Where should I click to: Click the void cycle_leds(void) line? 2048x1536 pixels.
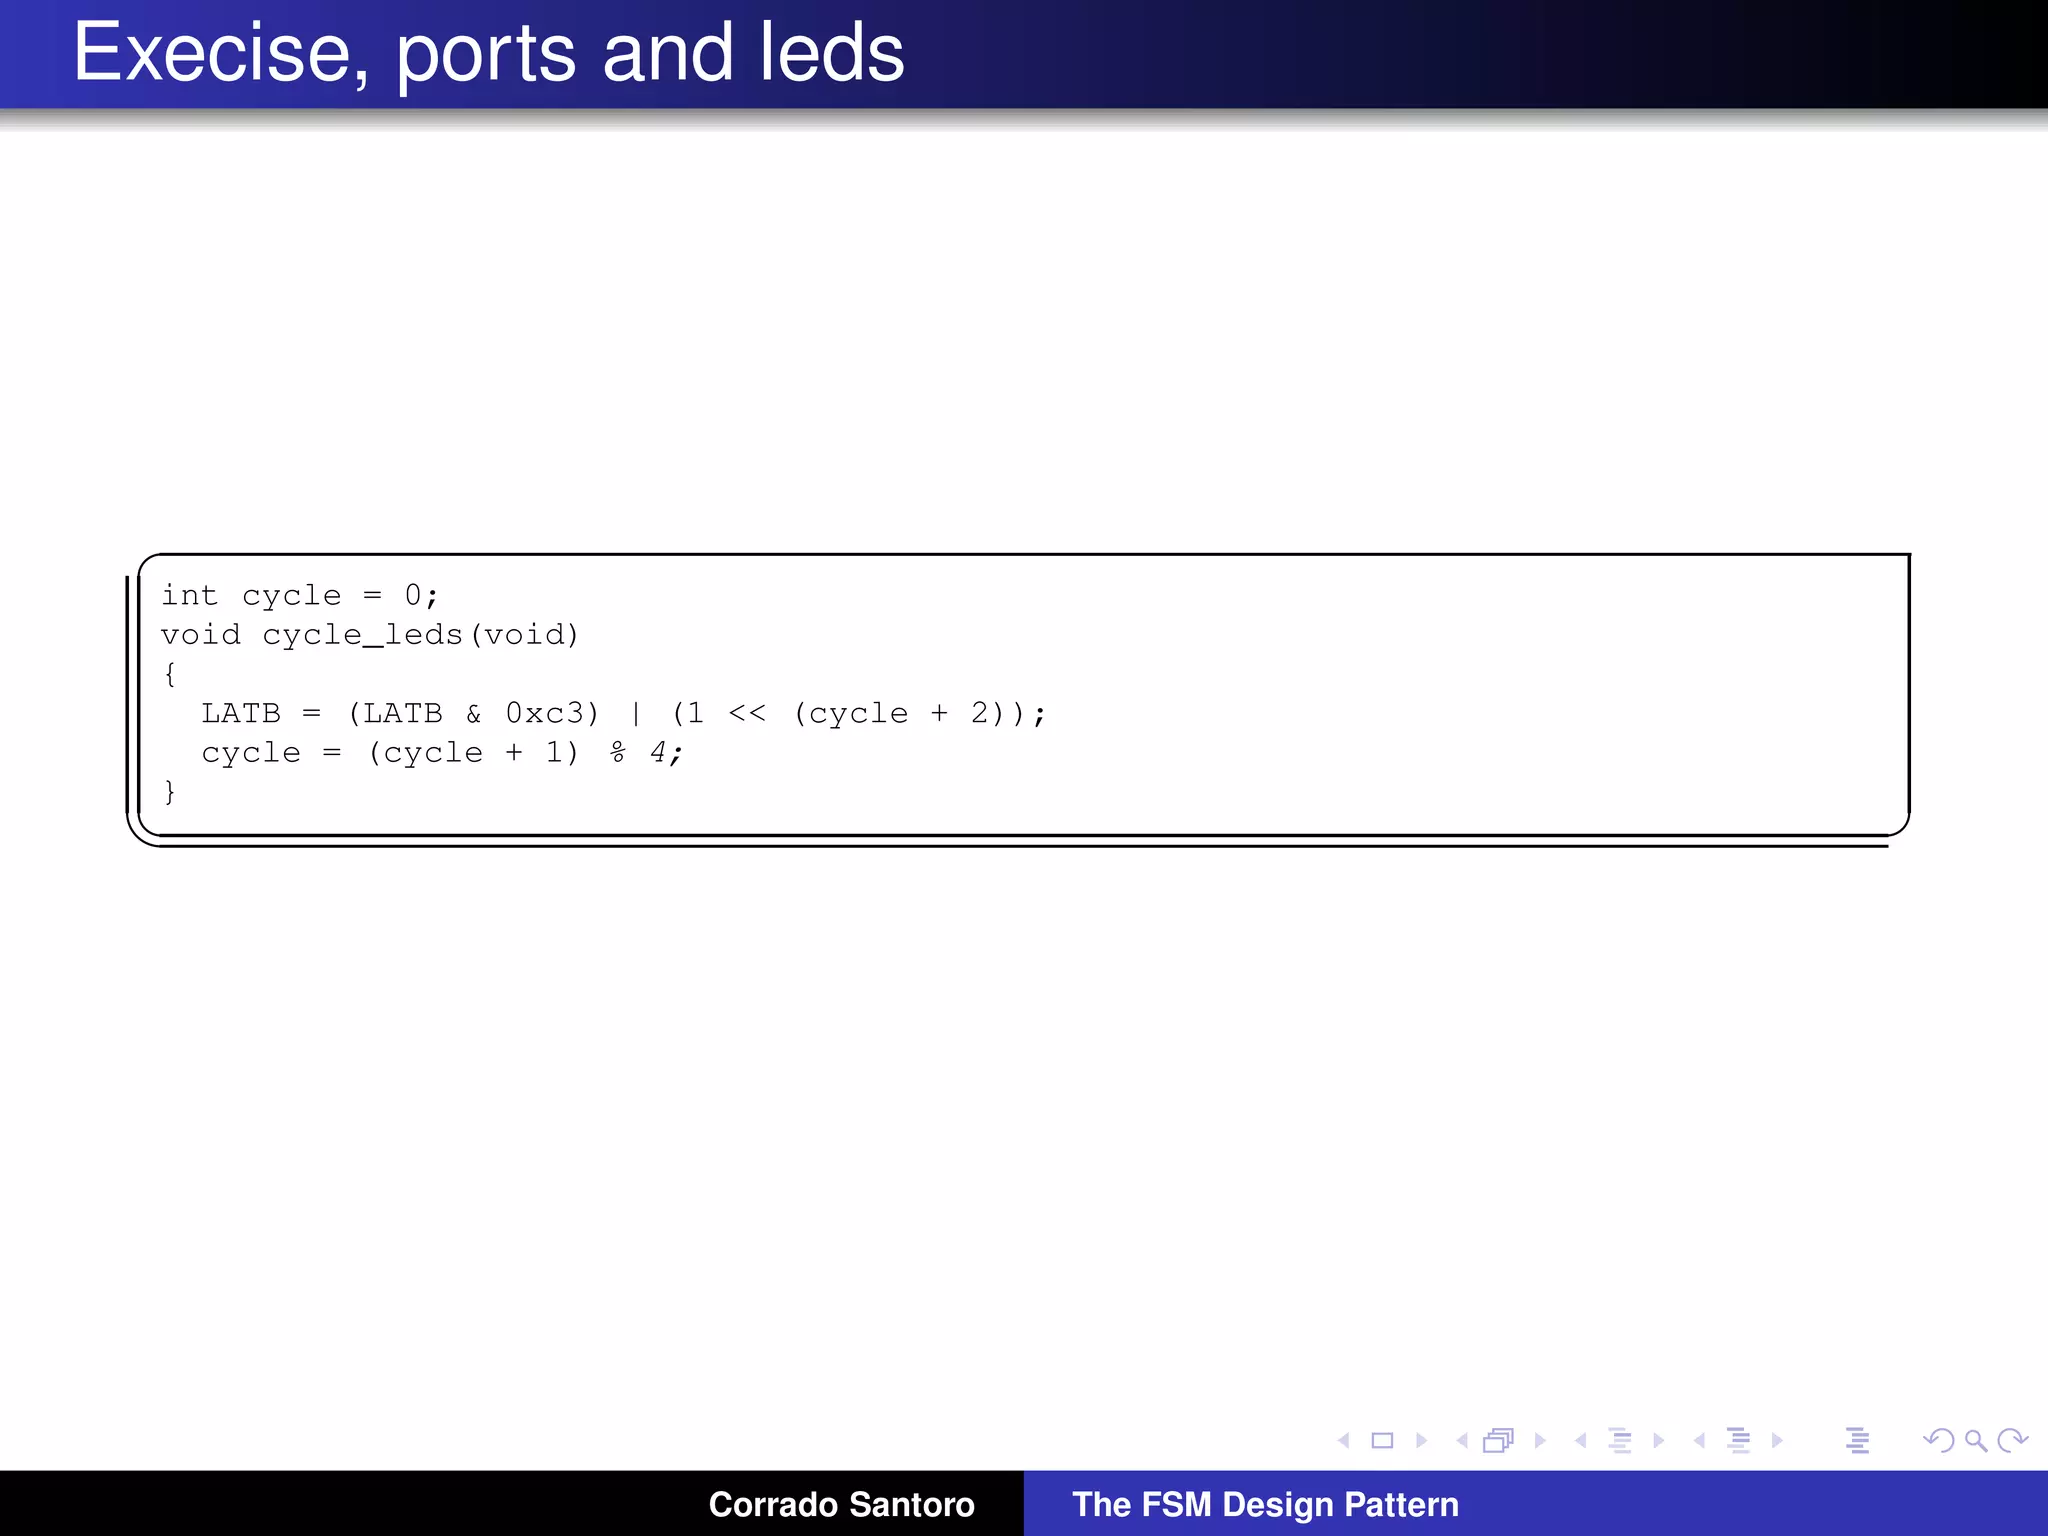click(370, 635)
